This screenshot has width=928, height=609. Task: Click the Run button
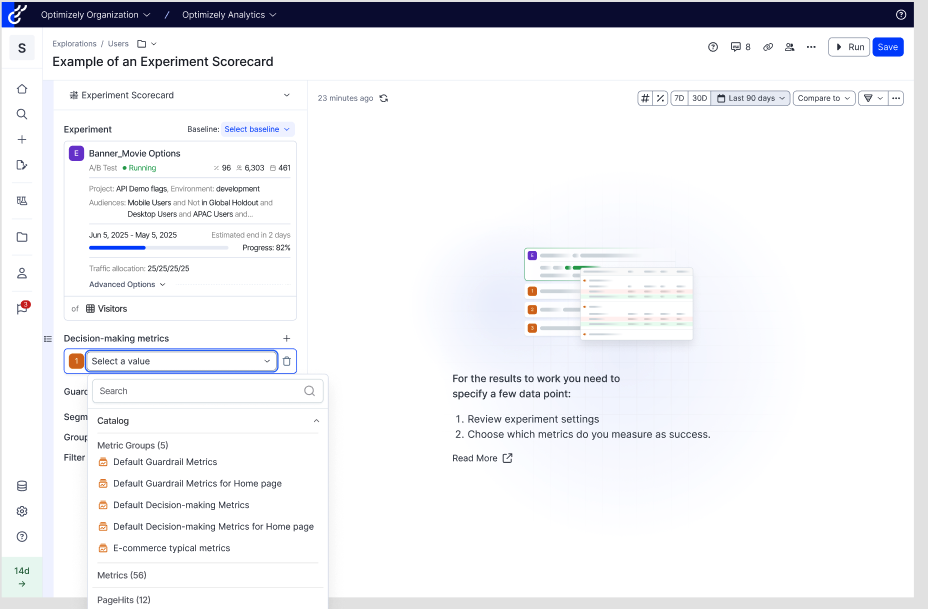848,47
